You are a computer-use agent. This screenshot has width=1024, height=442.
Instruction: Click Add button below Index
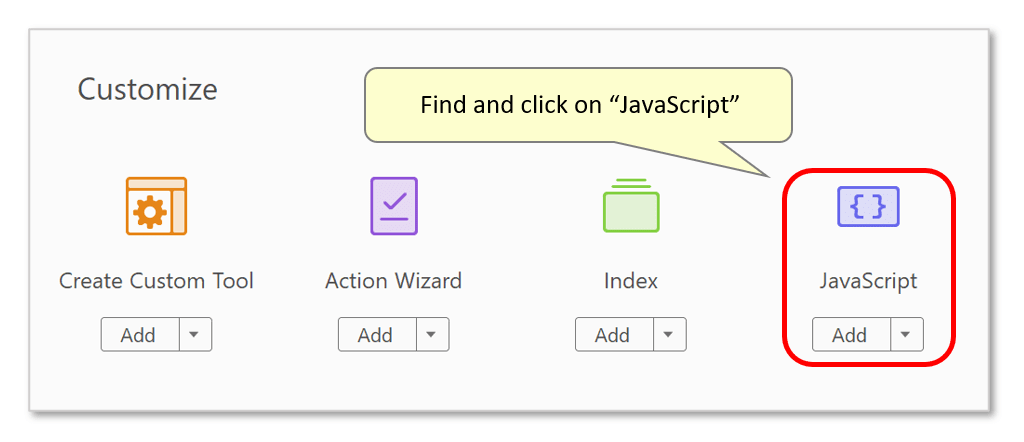coord(613,335)
